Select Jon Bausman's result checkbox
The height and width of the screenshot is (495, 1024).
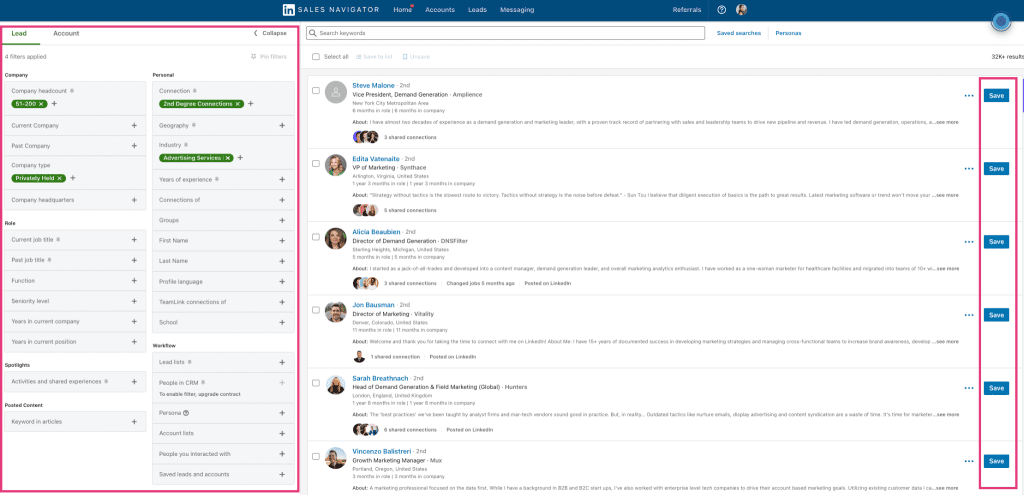[x=316, y=310]
